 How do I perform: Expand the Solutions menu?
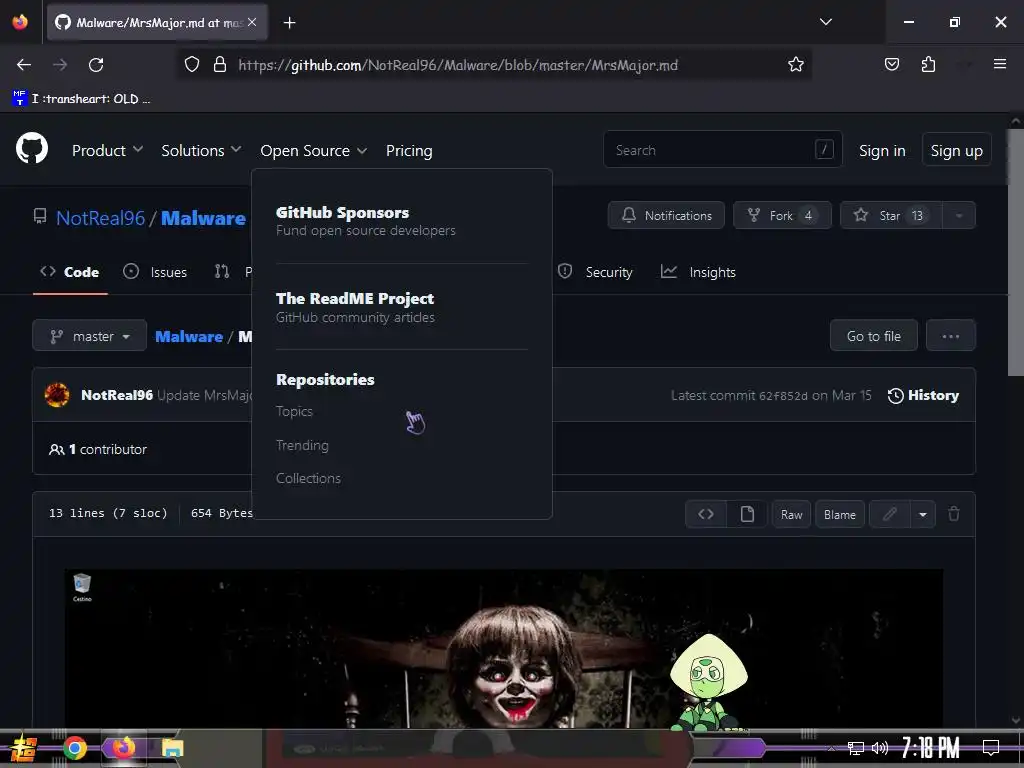click(x=201, y=151)
